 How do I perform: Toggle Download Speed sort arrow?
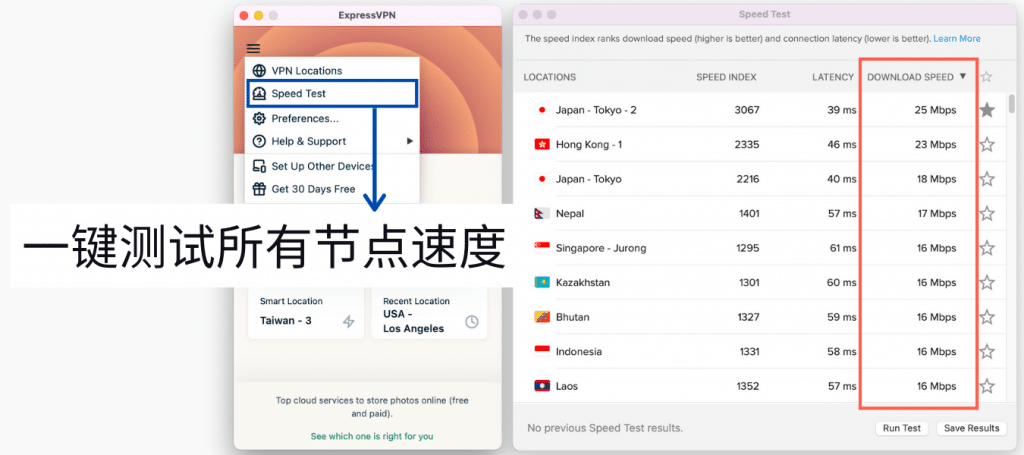pyautogui.click(x=963, y=77)
